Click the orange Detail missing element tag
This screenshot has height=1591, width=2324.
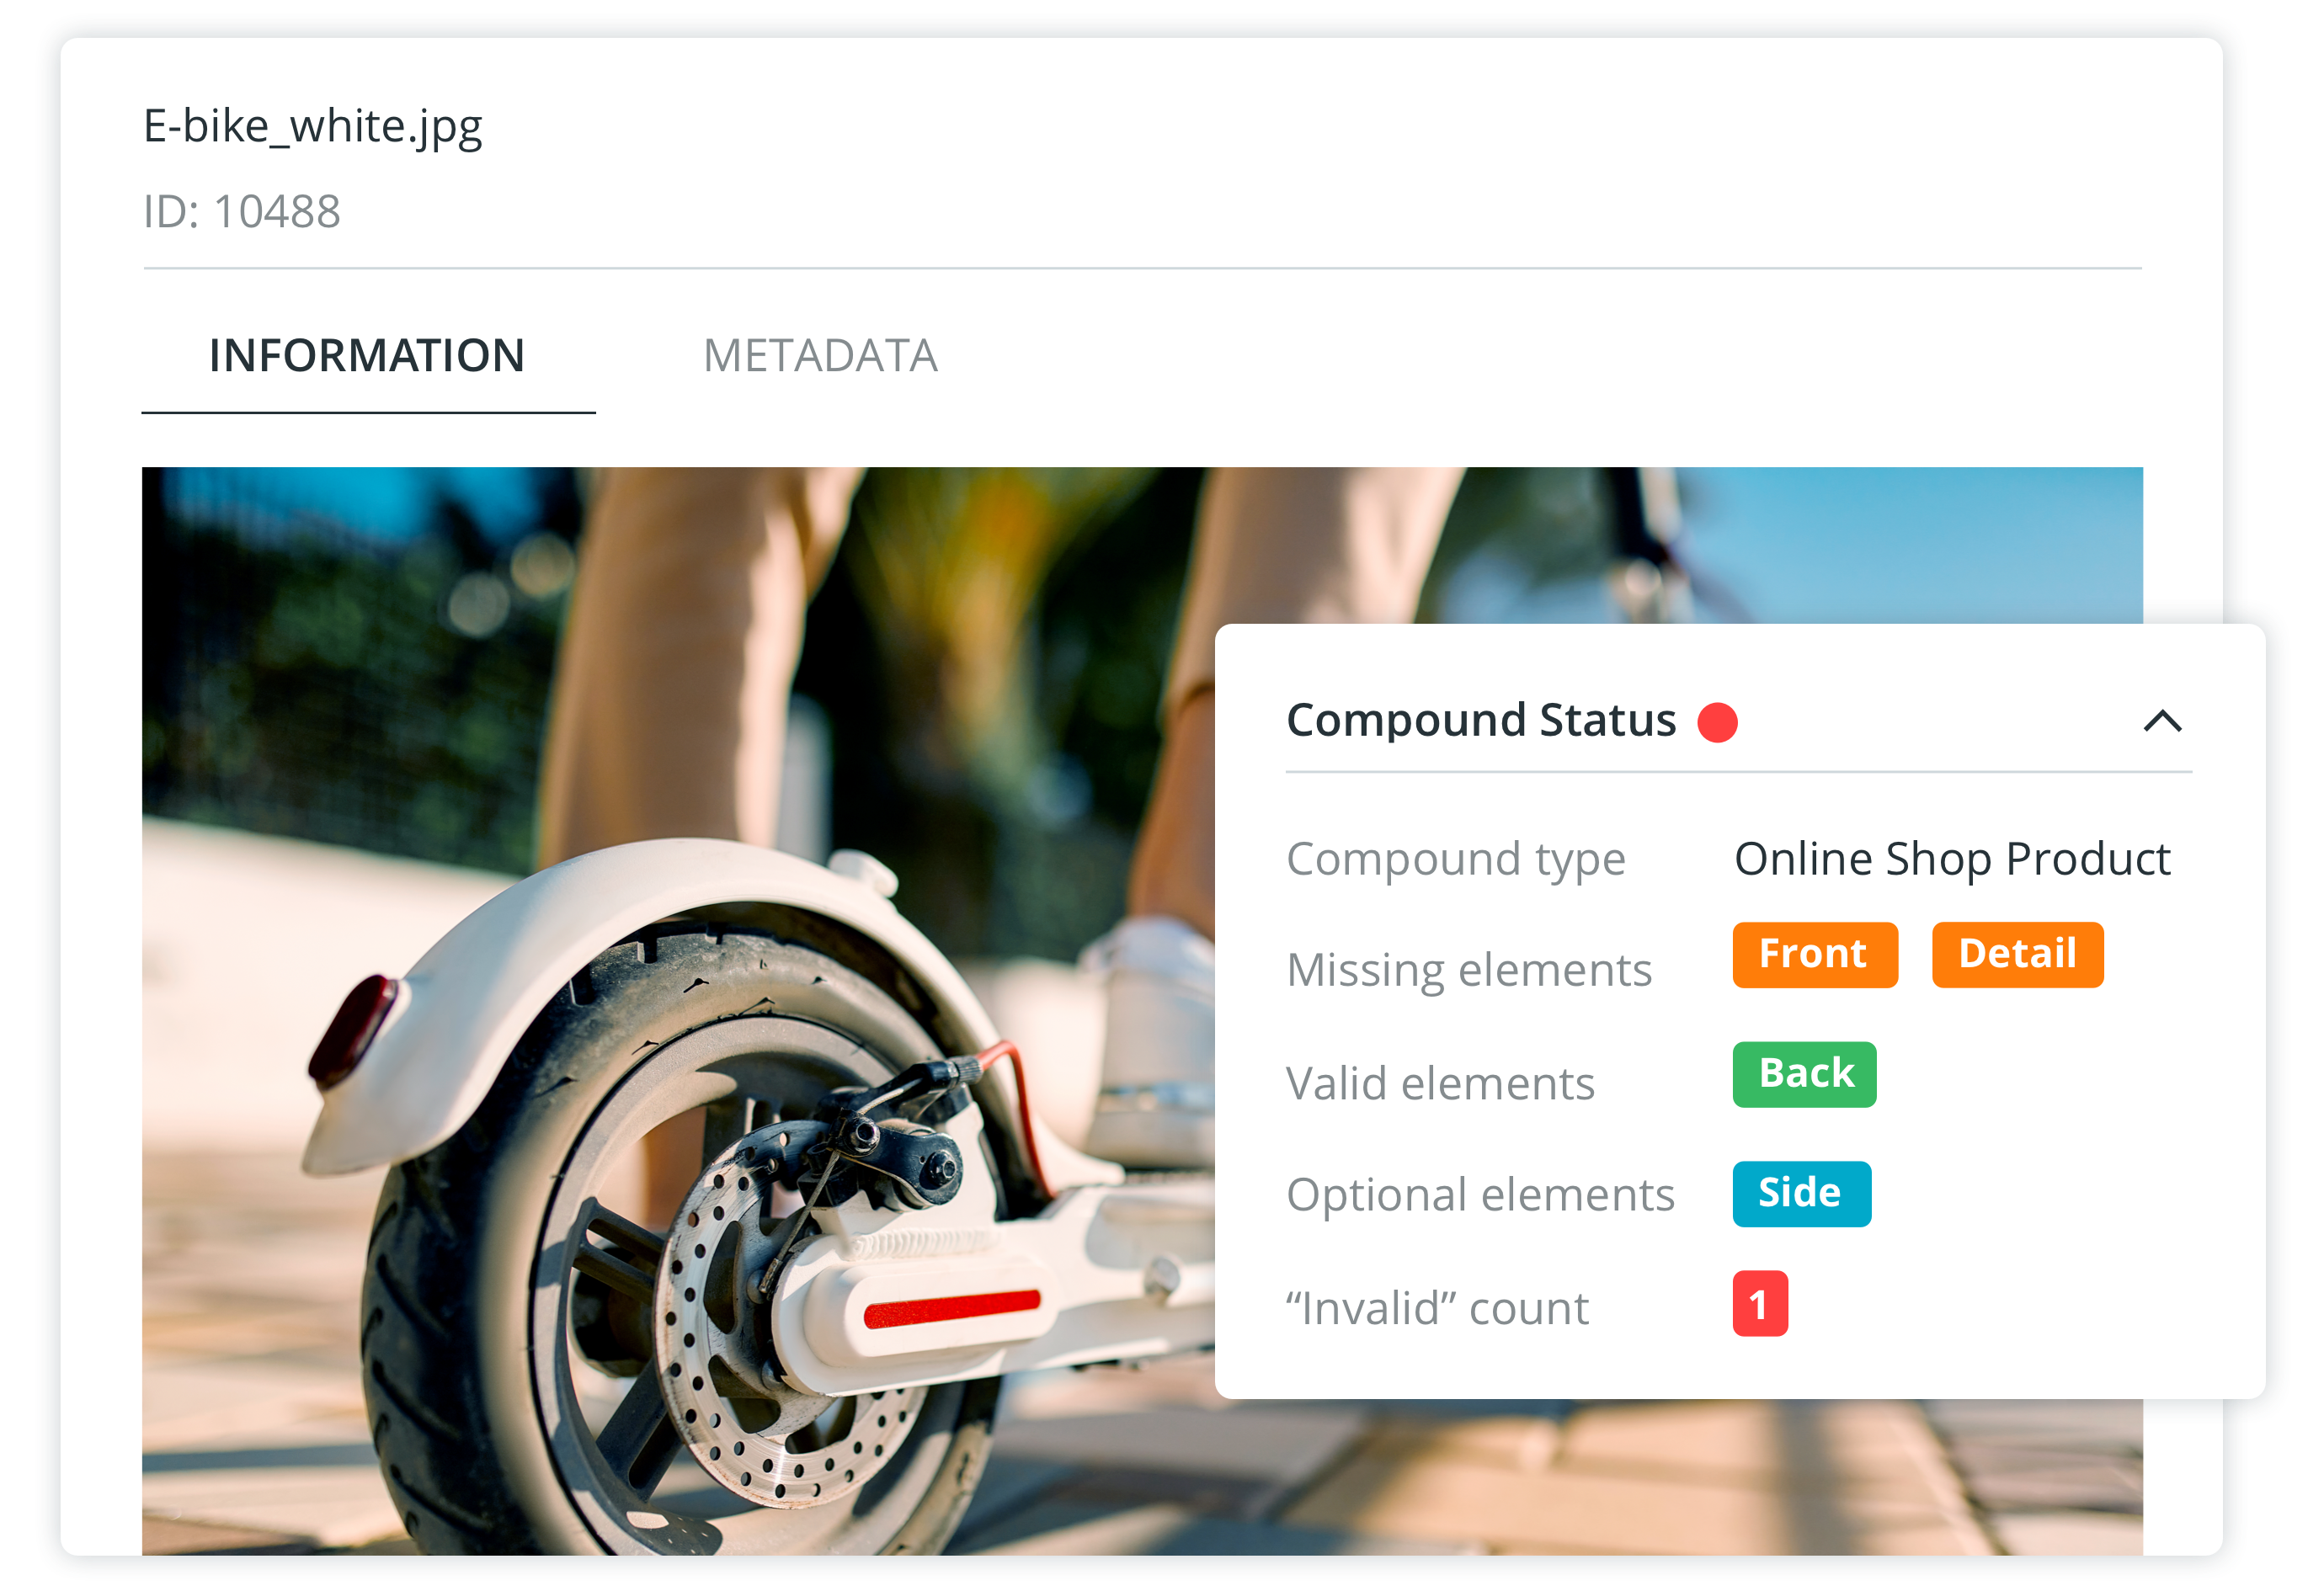[2016, 954]
